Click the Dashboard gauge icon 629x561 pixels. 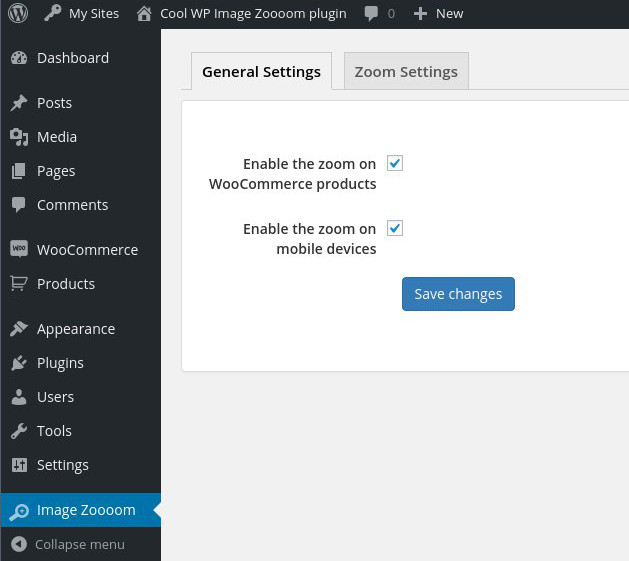[19, 58]
